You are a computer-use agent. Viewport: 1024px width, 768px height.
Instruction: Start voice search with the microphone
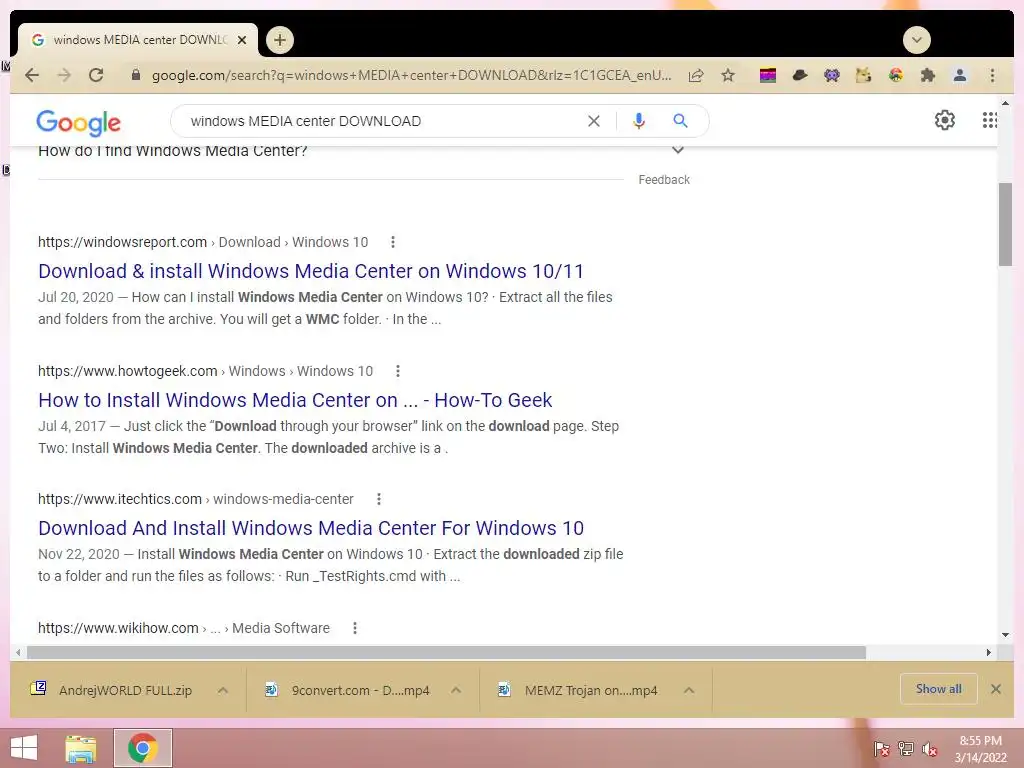coord(639,121)
